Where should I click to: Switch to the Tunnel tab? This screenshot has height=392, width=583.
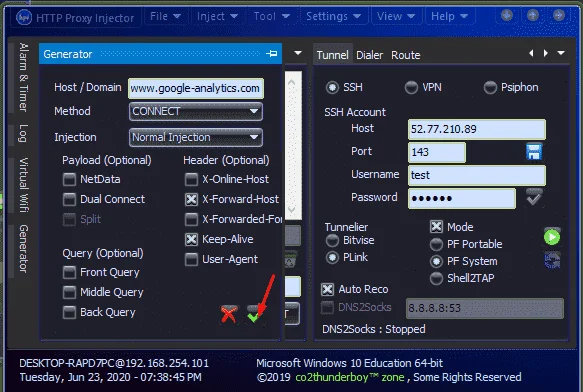tap(332, 55)
